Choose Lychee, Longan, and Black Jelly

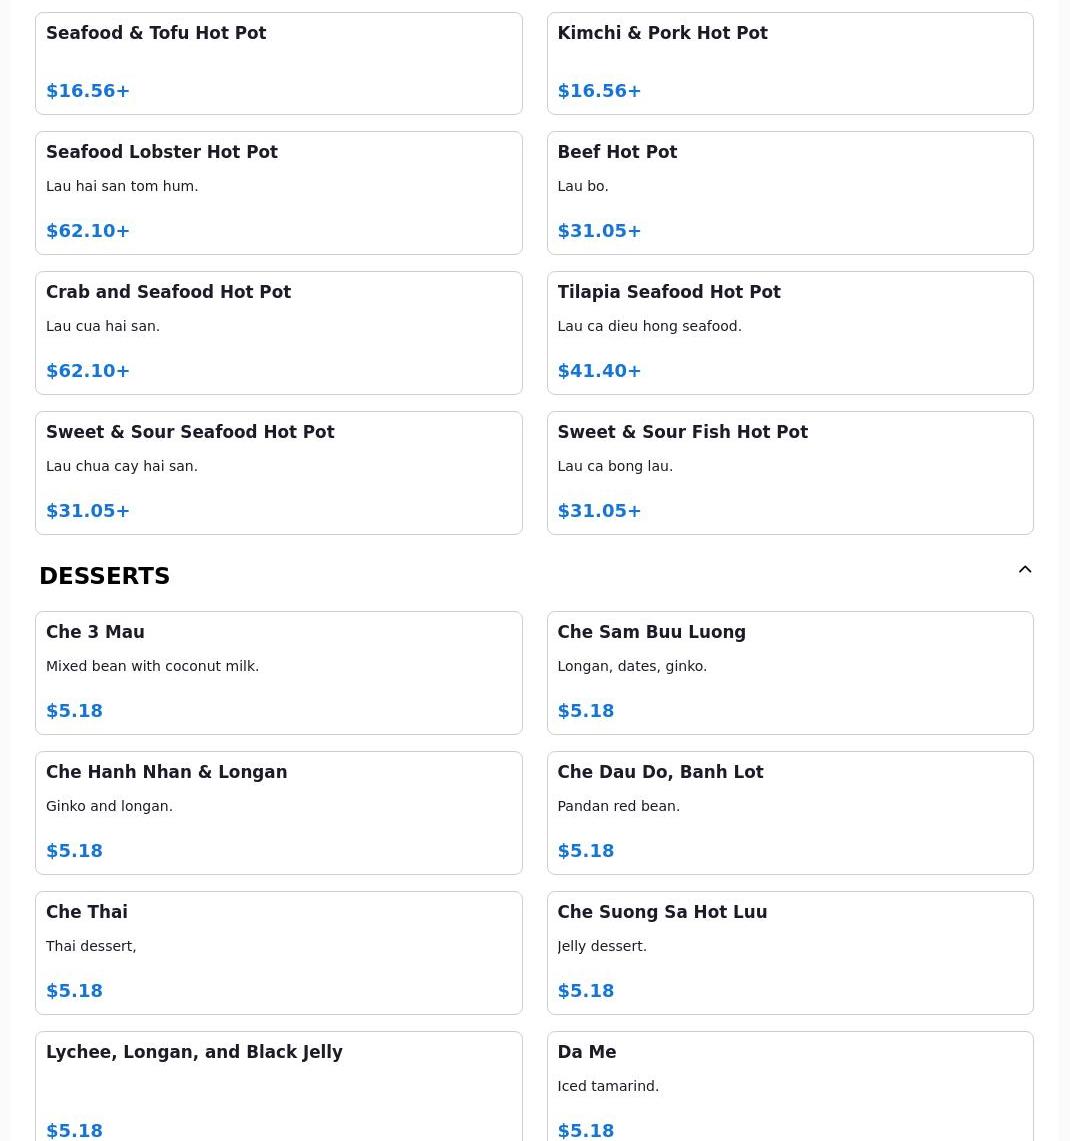279,1086
